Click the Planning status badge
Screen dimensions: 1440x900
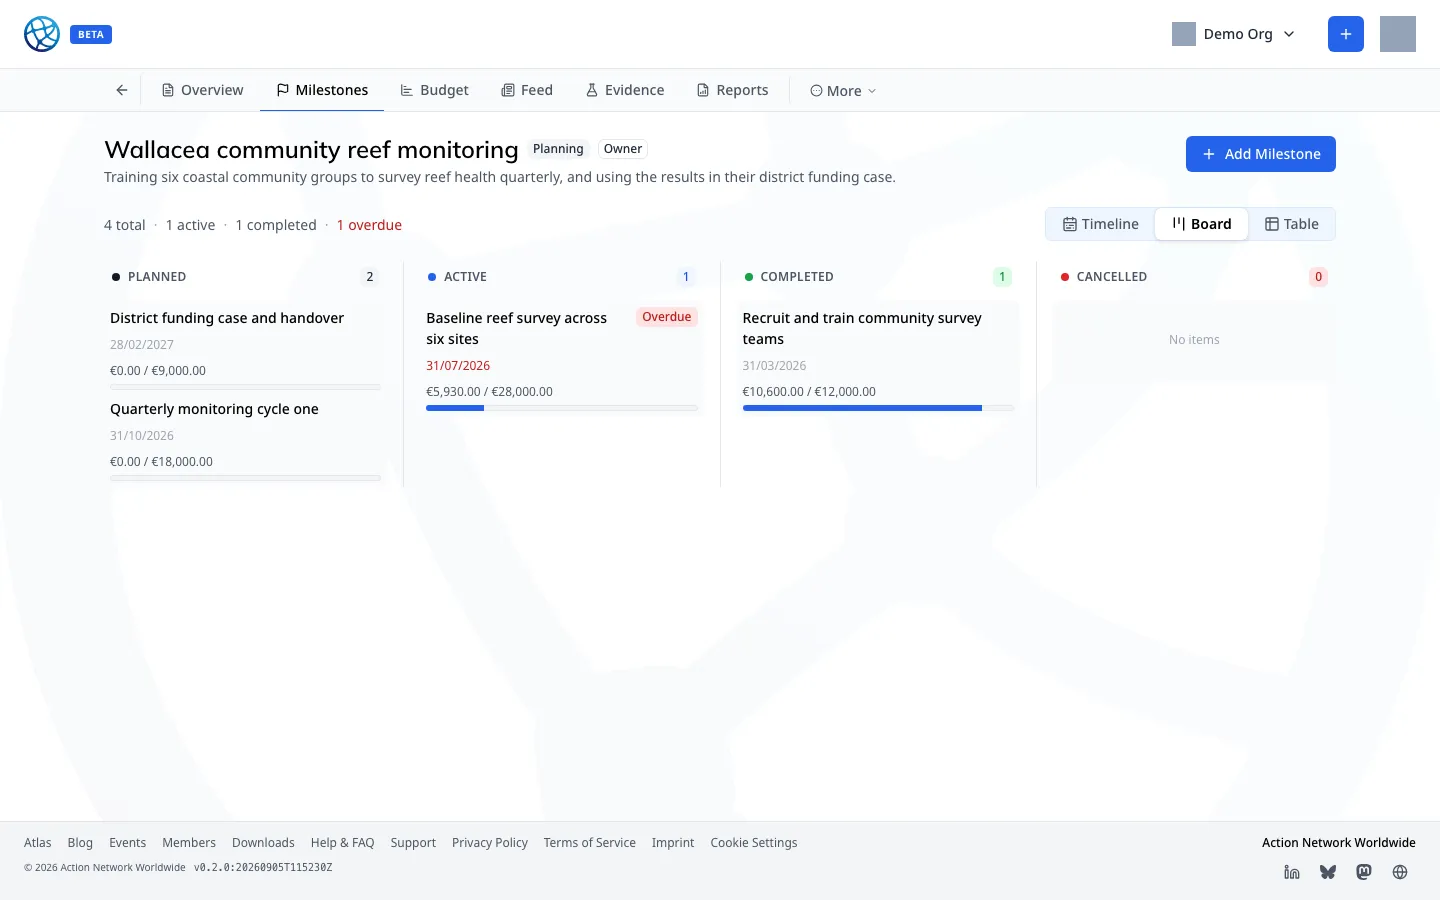[558, 149]
